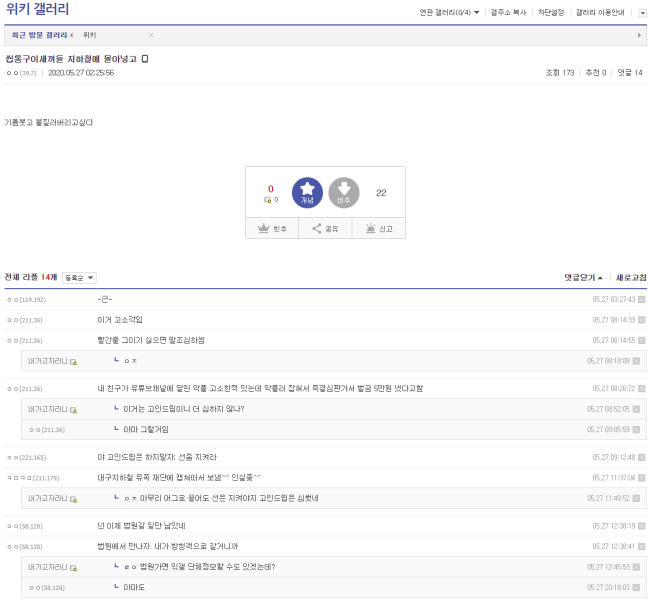Open 갤러리 이용안내 guide link

(600, 12)
